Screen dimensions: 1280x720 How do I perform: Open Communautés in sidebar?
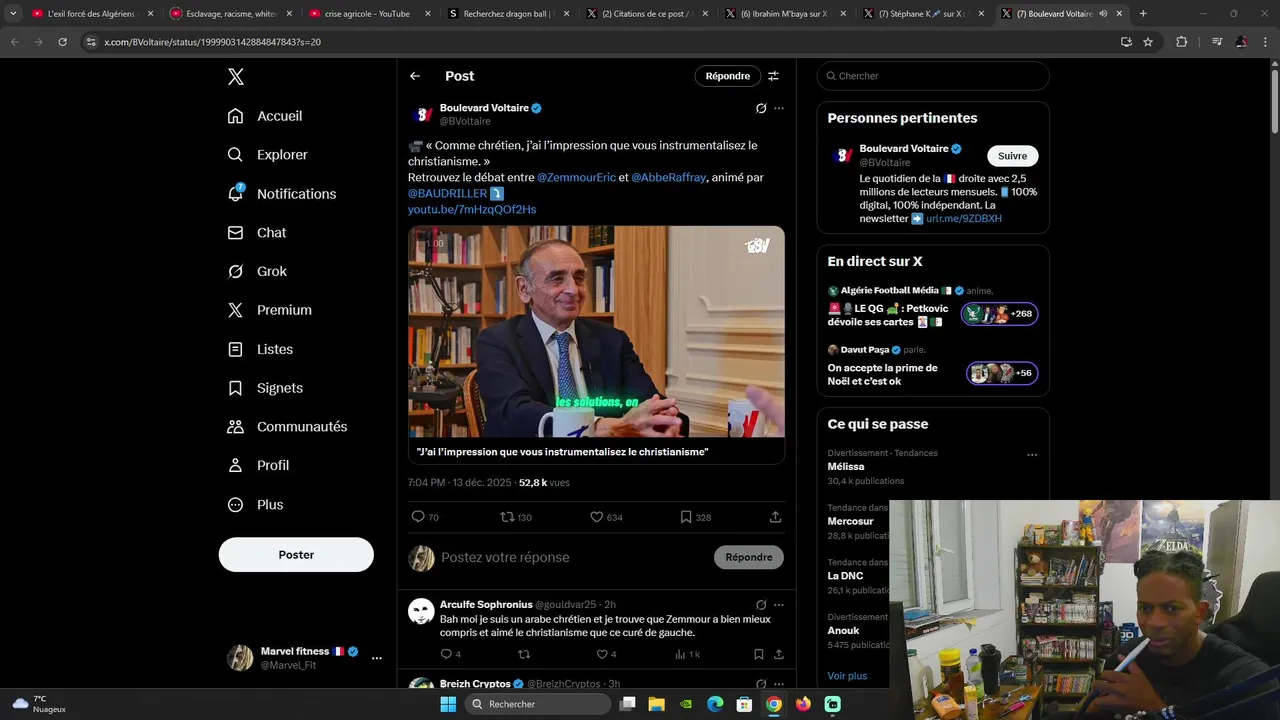pyautogui.click(x=287, y=427)
